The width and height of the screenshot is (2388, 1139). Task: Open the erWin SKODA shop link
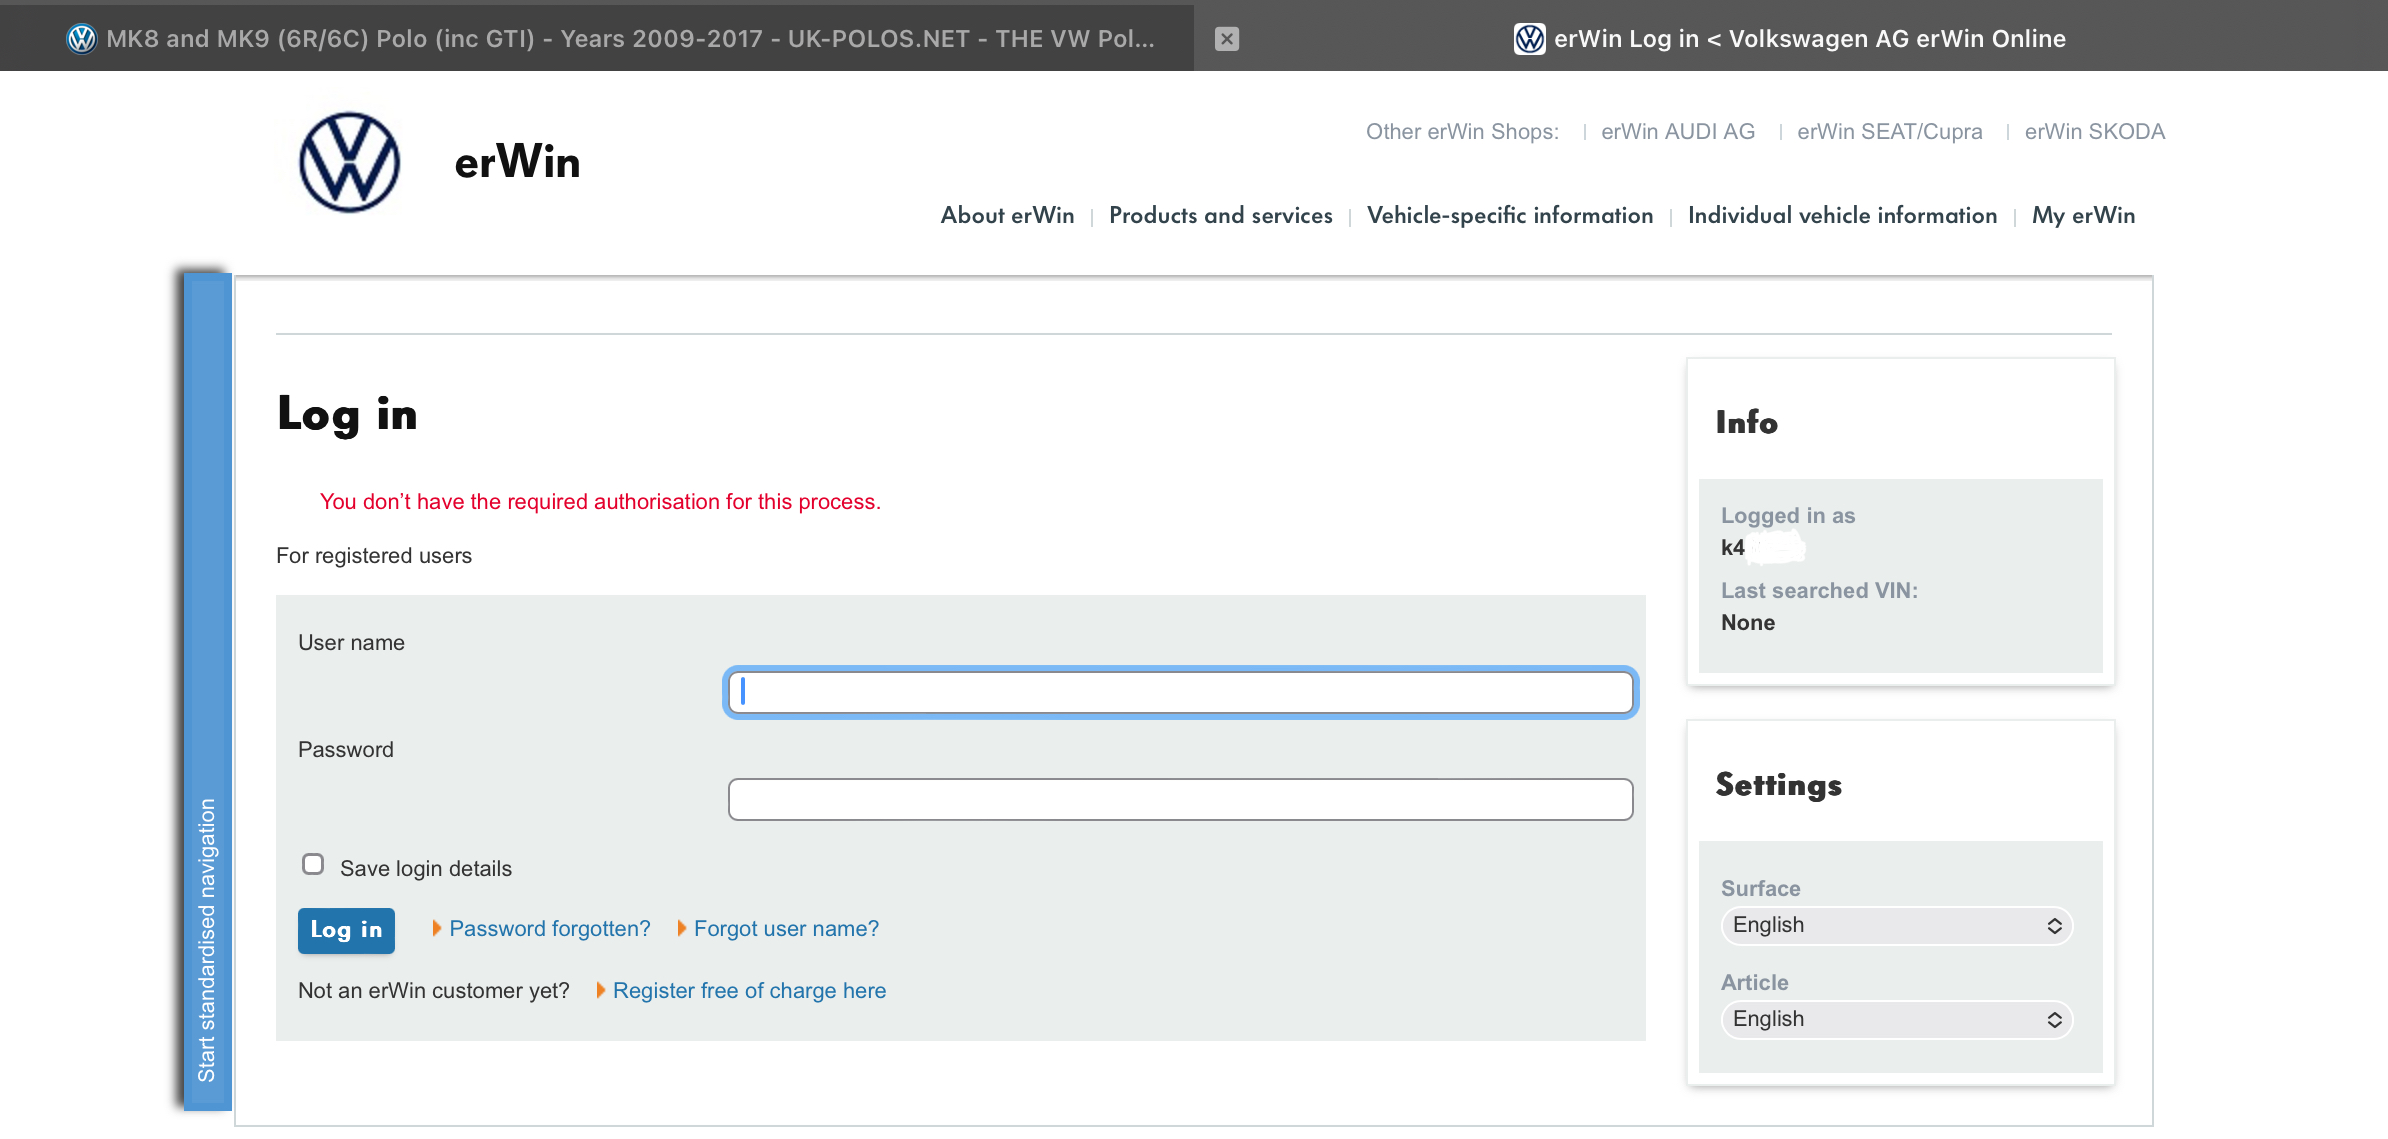click(x=2095, y=132)
